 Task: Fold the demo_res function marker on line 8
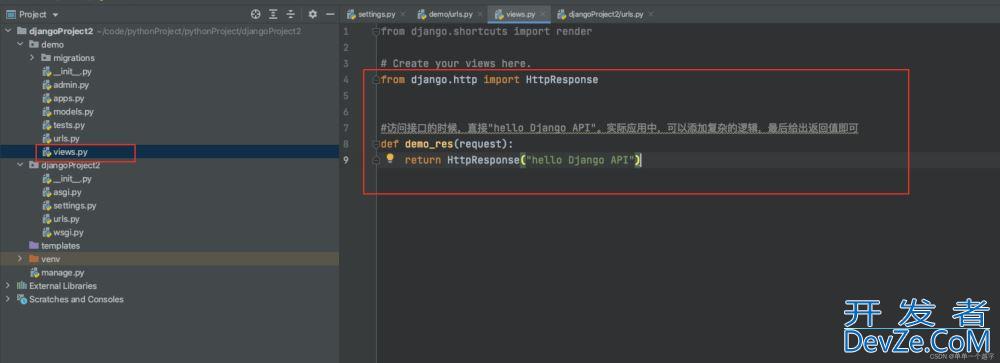click(376, 144)
